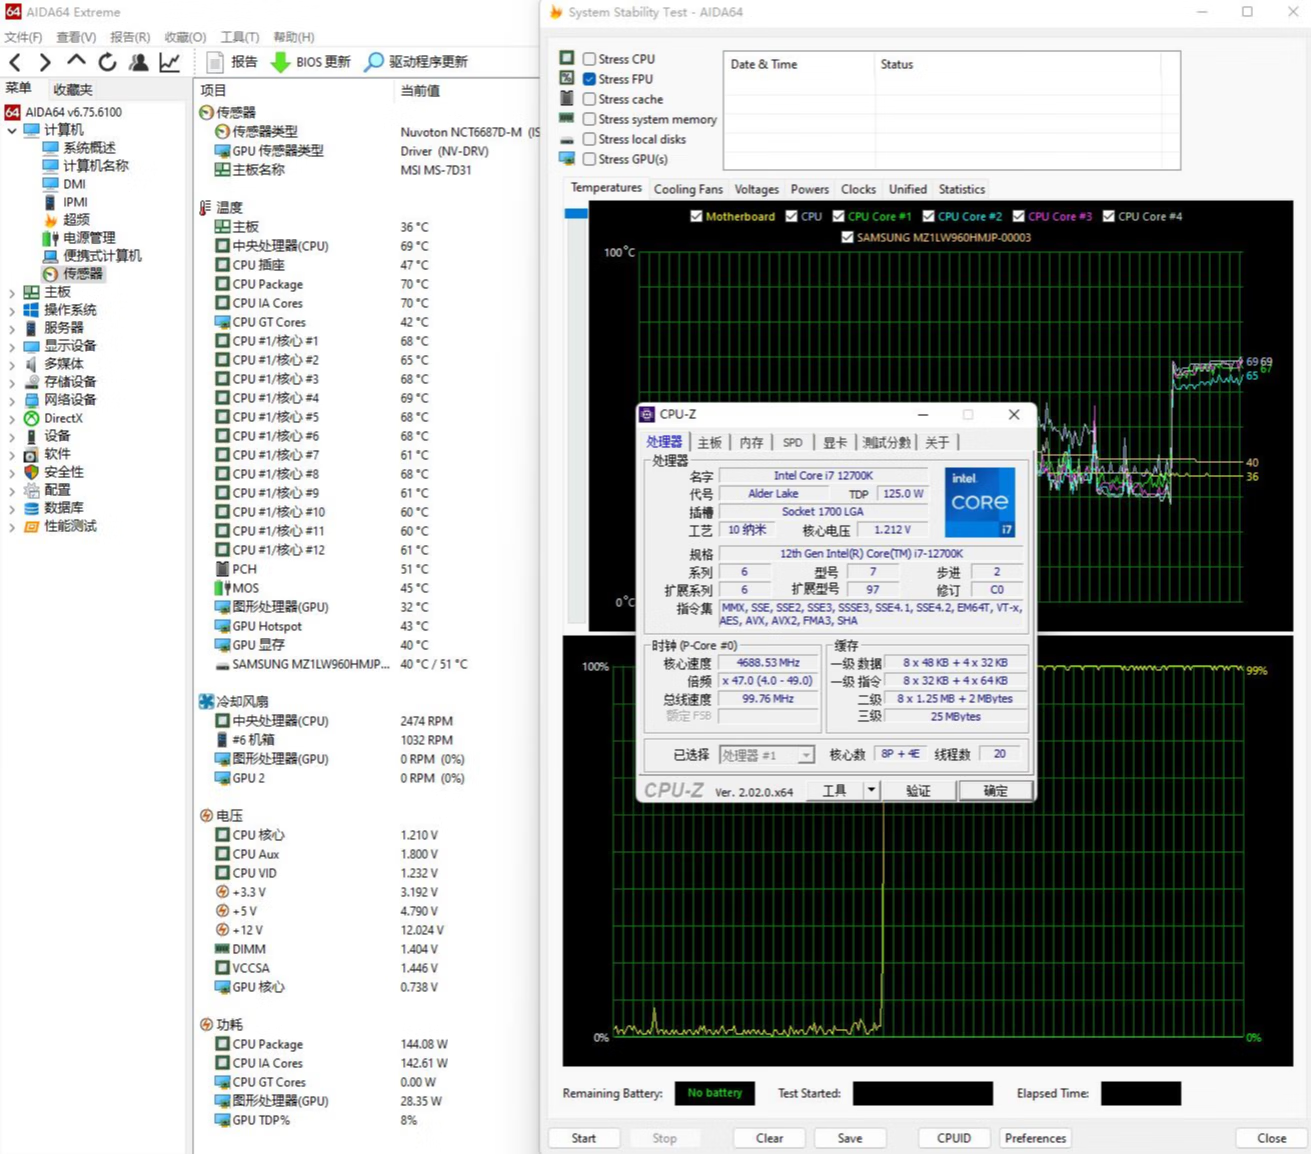This screenshot has width=1311, height=1154.
Task: Toggle SAMSUNG MZ1LW960HMJP graph checkbox
Action: [848, 237]
